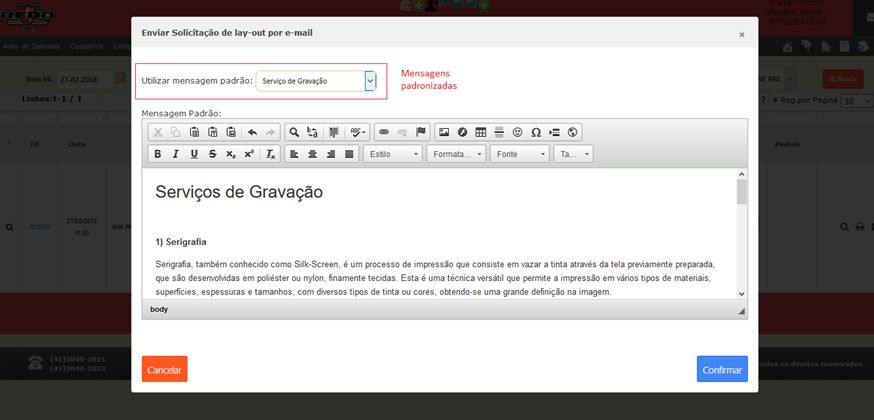Toggle Underline formatting
This screenshot has height=420, width=874.
coord(194,154)
